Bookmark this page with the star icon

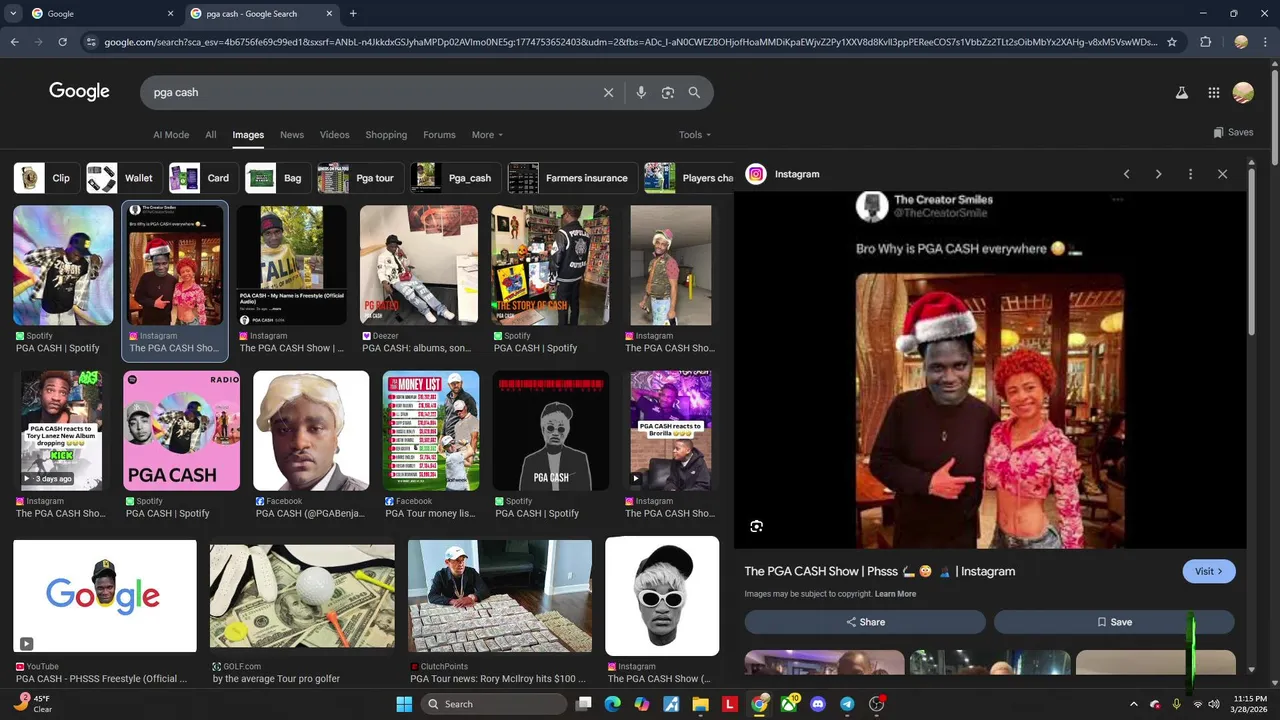click(1172, 42)
